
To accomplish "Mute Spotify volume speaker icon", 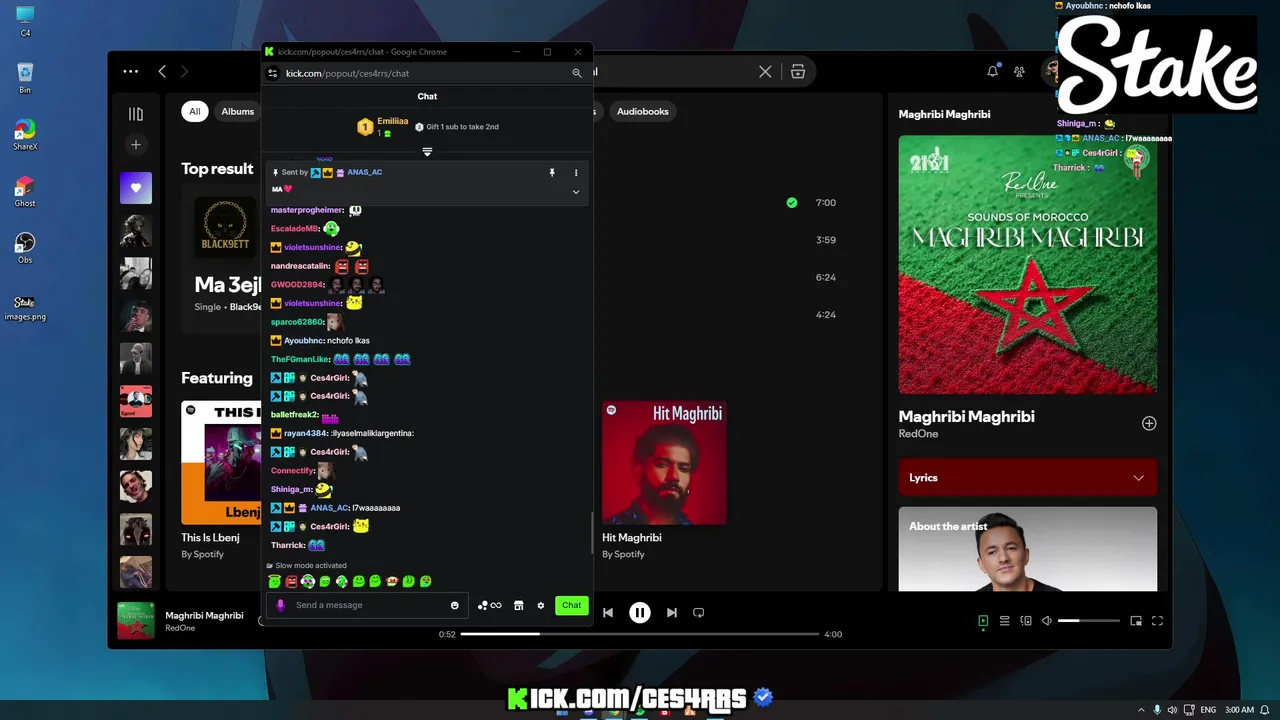I will point(1047,621).
